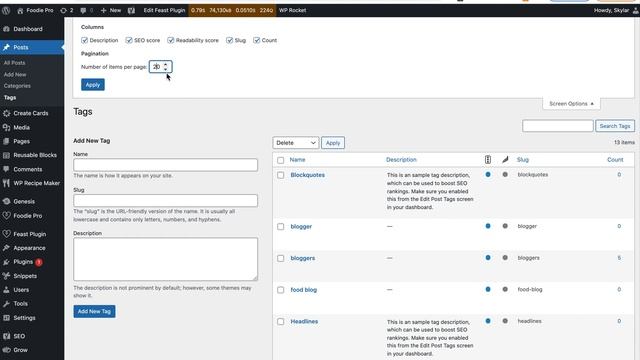Open the Query Monitor stats bar

232,10
